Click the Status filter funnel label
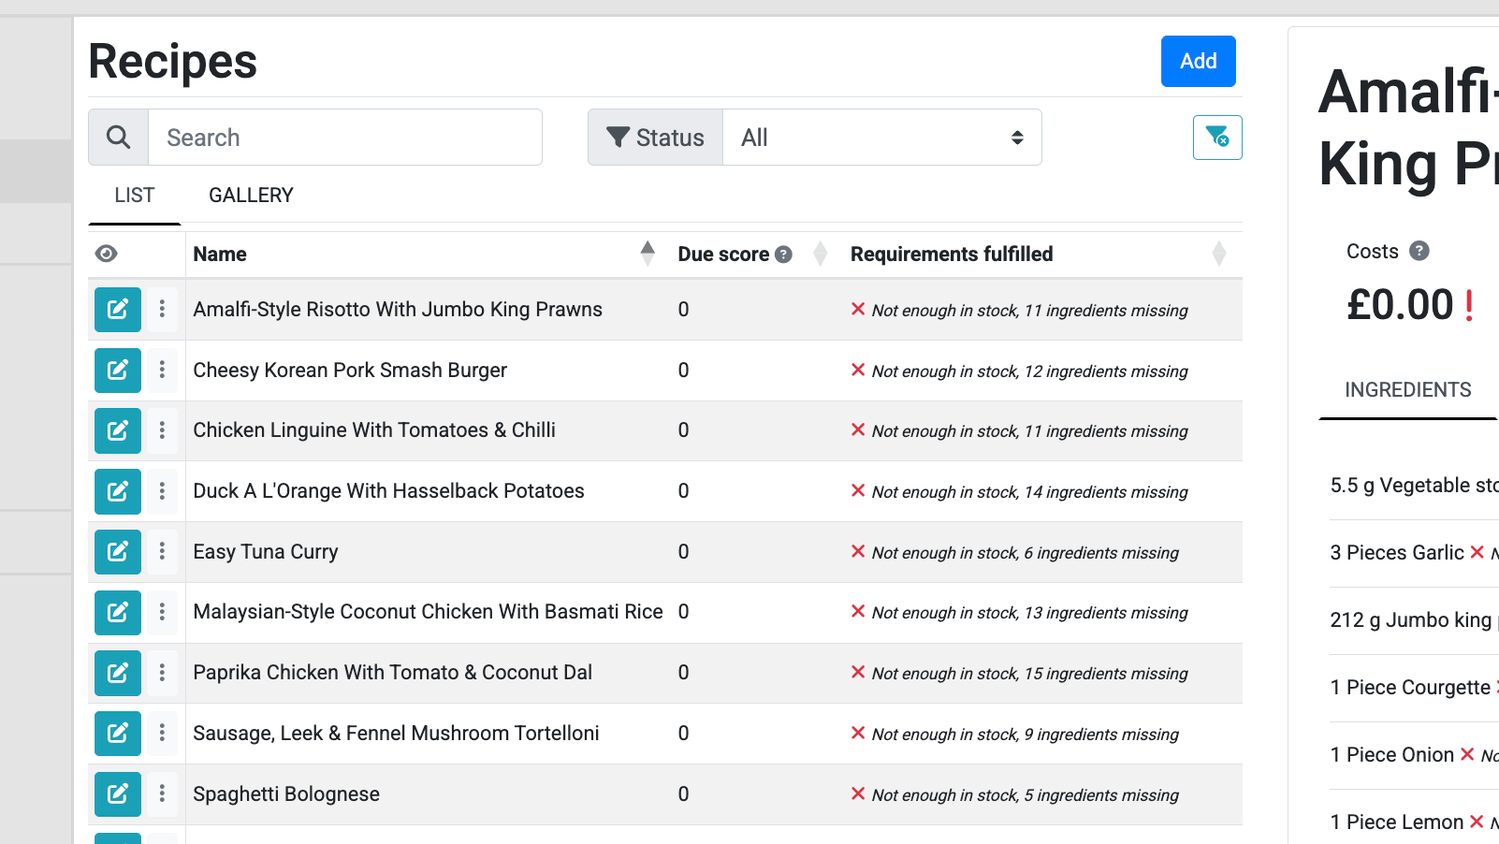The width and height of the screenshot is (1499, 844). coord(655,137)
